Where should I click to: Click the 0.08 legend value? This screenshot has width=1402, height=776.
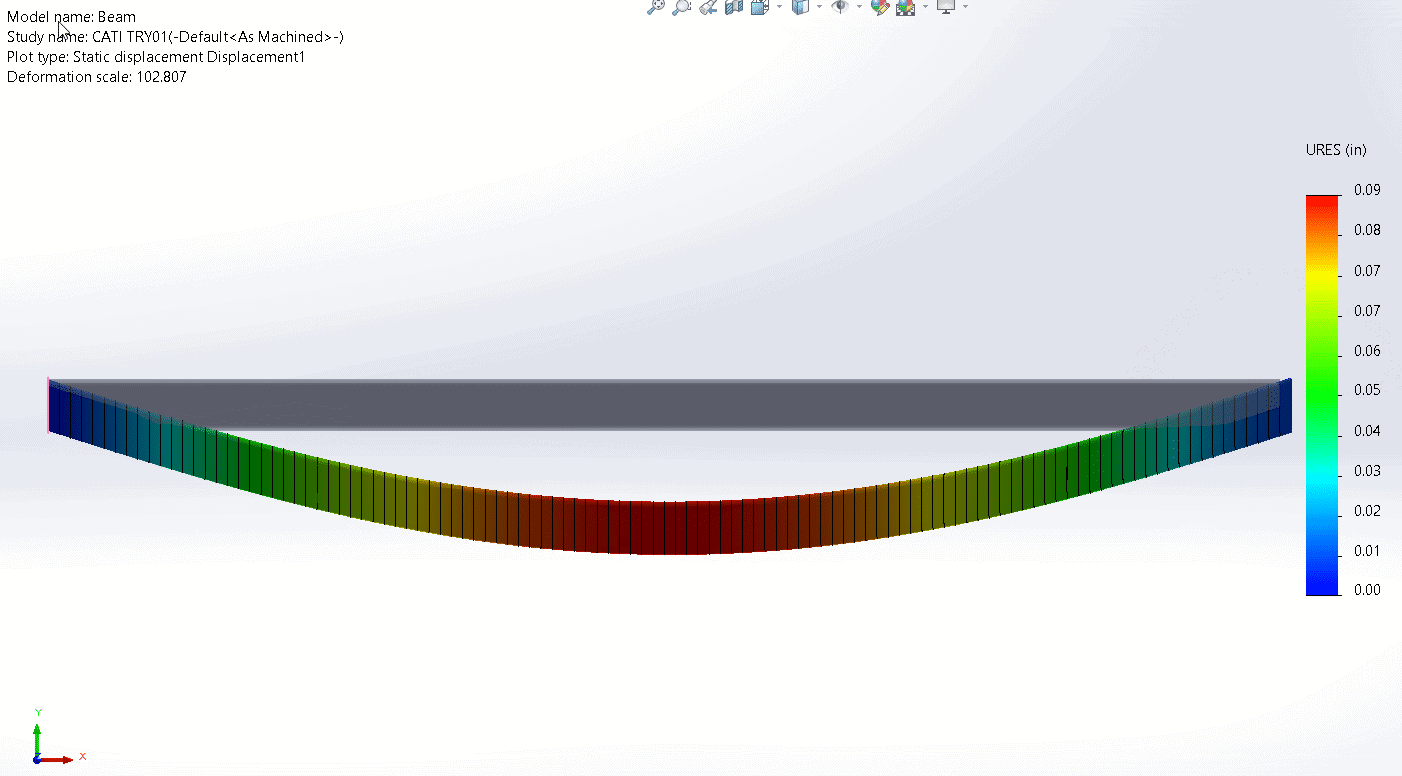[1367, 230]
